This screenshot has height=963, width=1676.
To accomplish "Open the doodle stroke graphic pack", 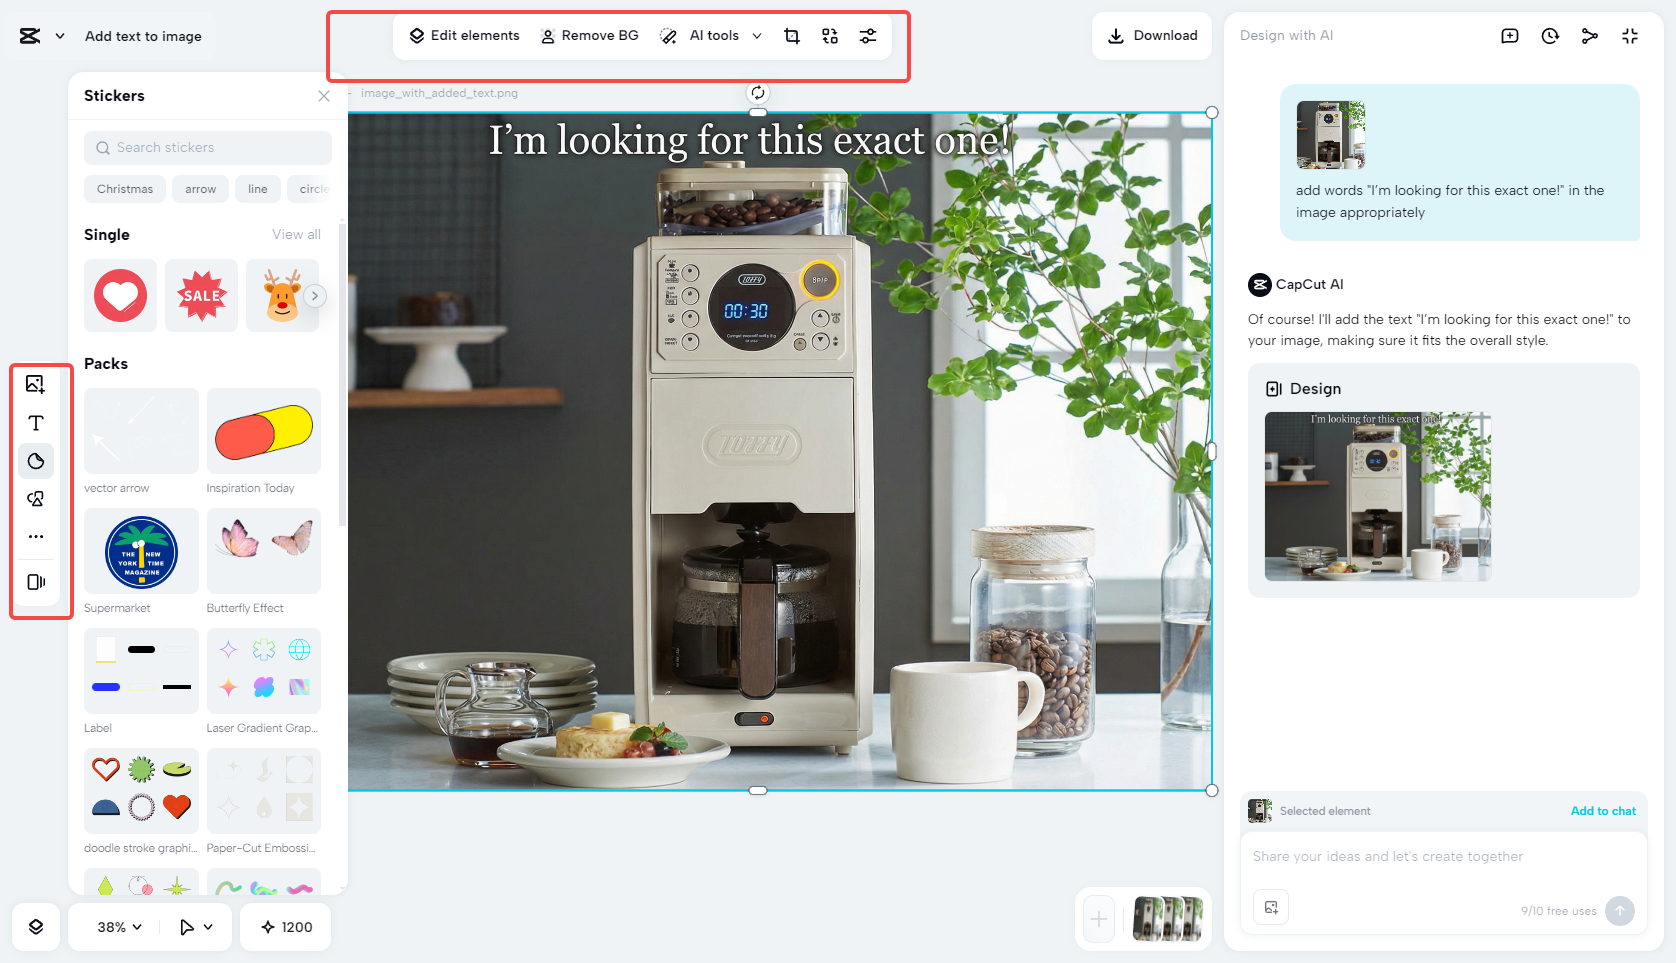I will tap(141, 791).
